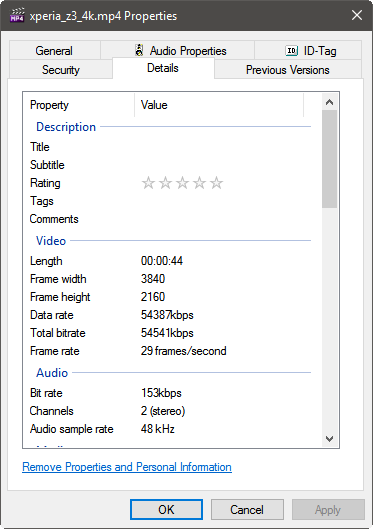Switch to the ID-Tag tab
This screenshot has height=529, width=373.
pos(308,51)
